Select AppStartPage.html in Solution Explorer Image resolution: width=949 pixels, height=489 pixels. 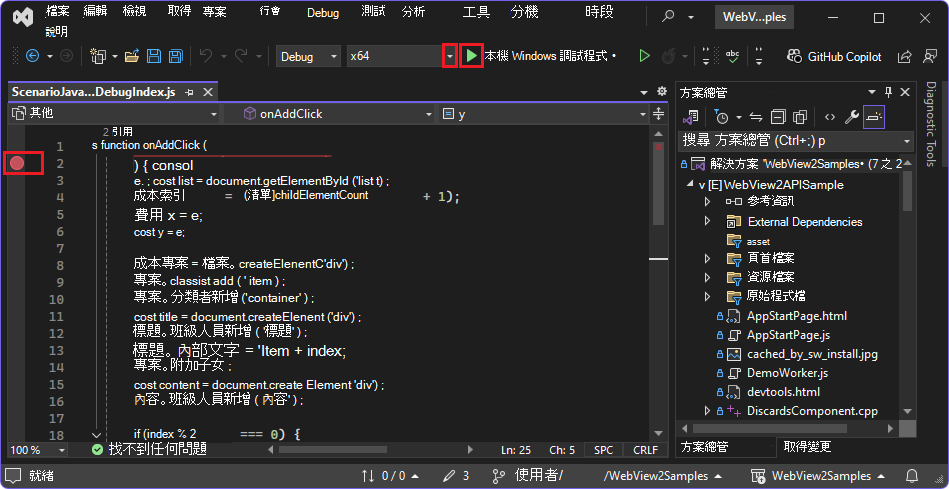coord(796,315)
